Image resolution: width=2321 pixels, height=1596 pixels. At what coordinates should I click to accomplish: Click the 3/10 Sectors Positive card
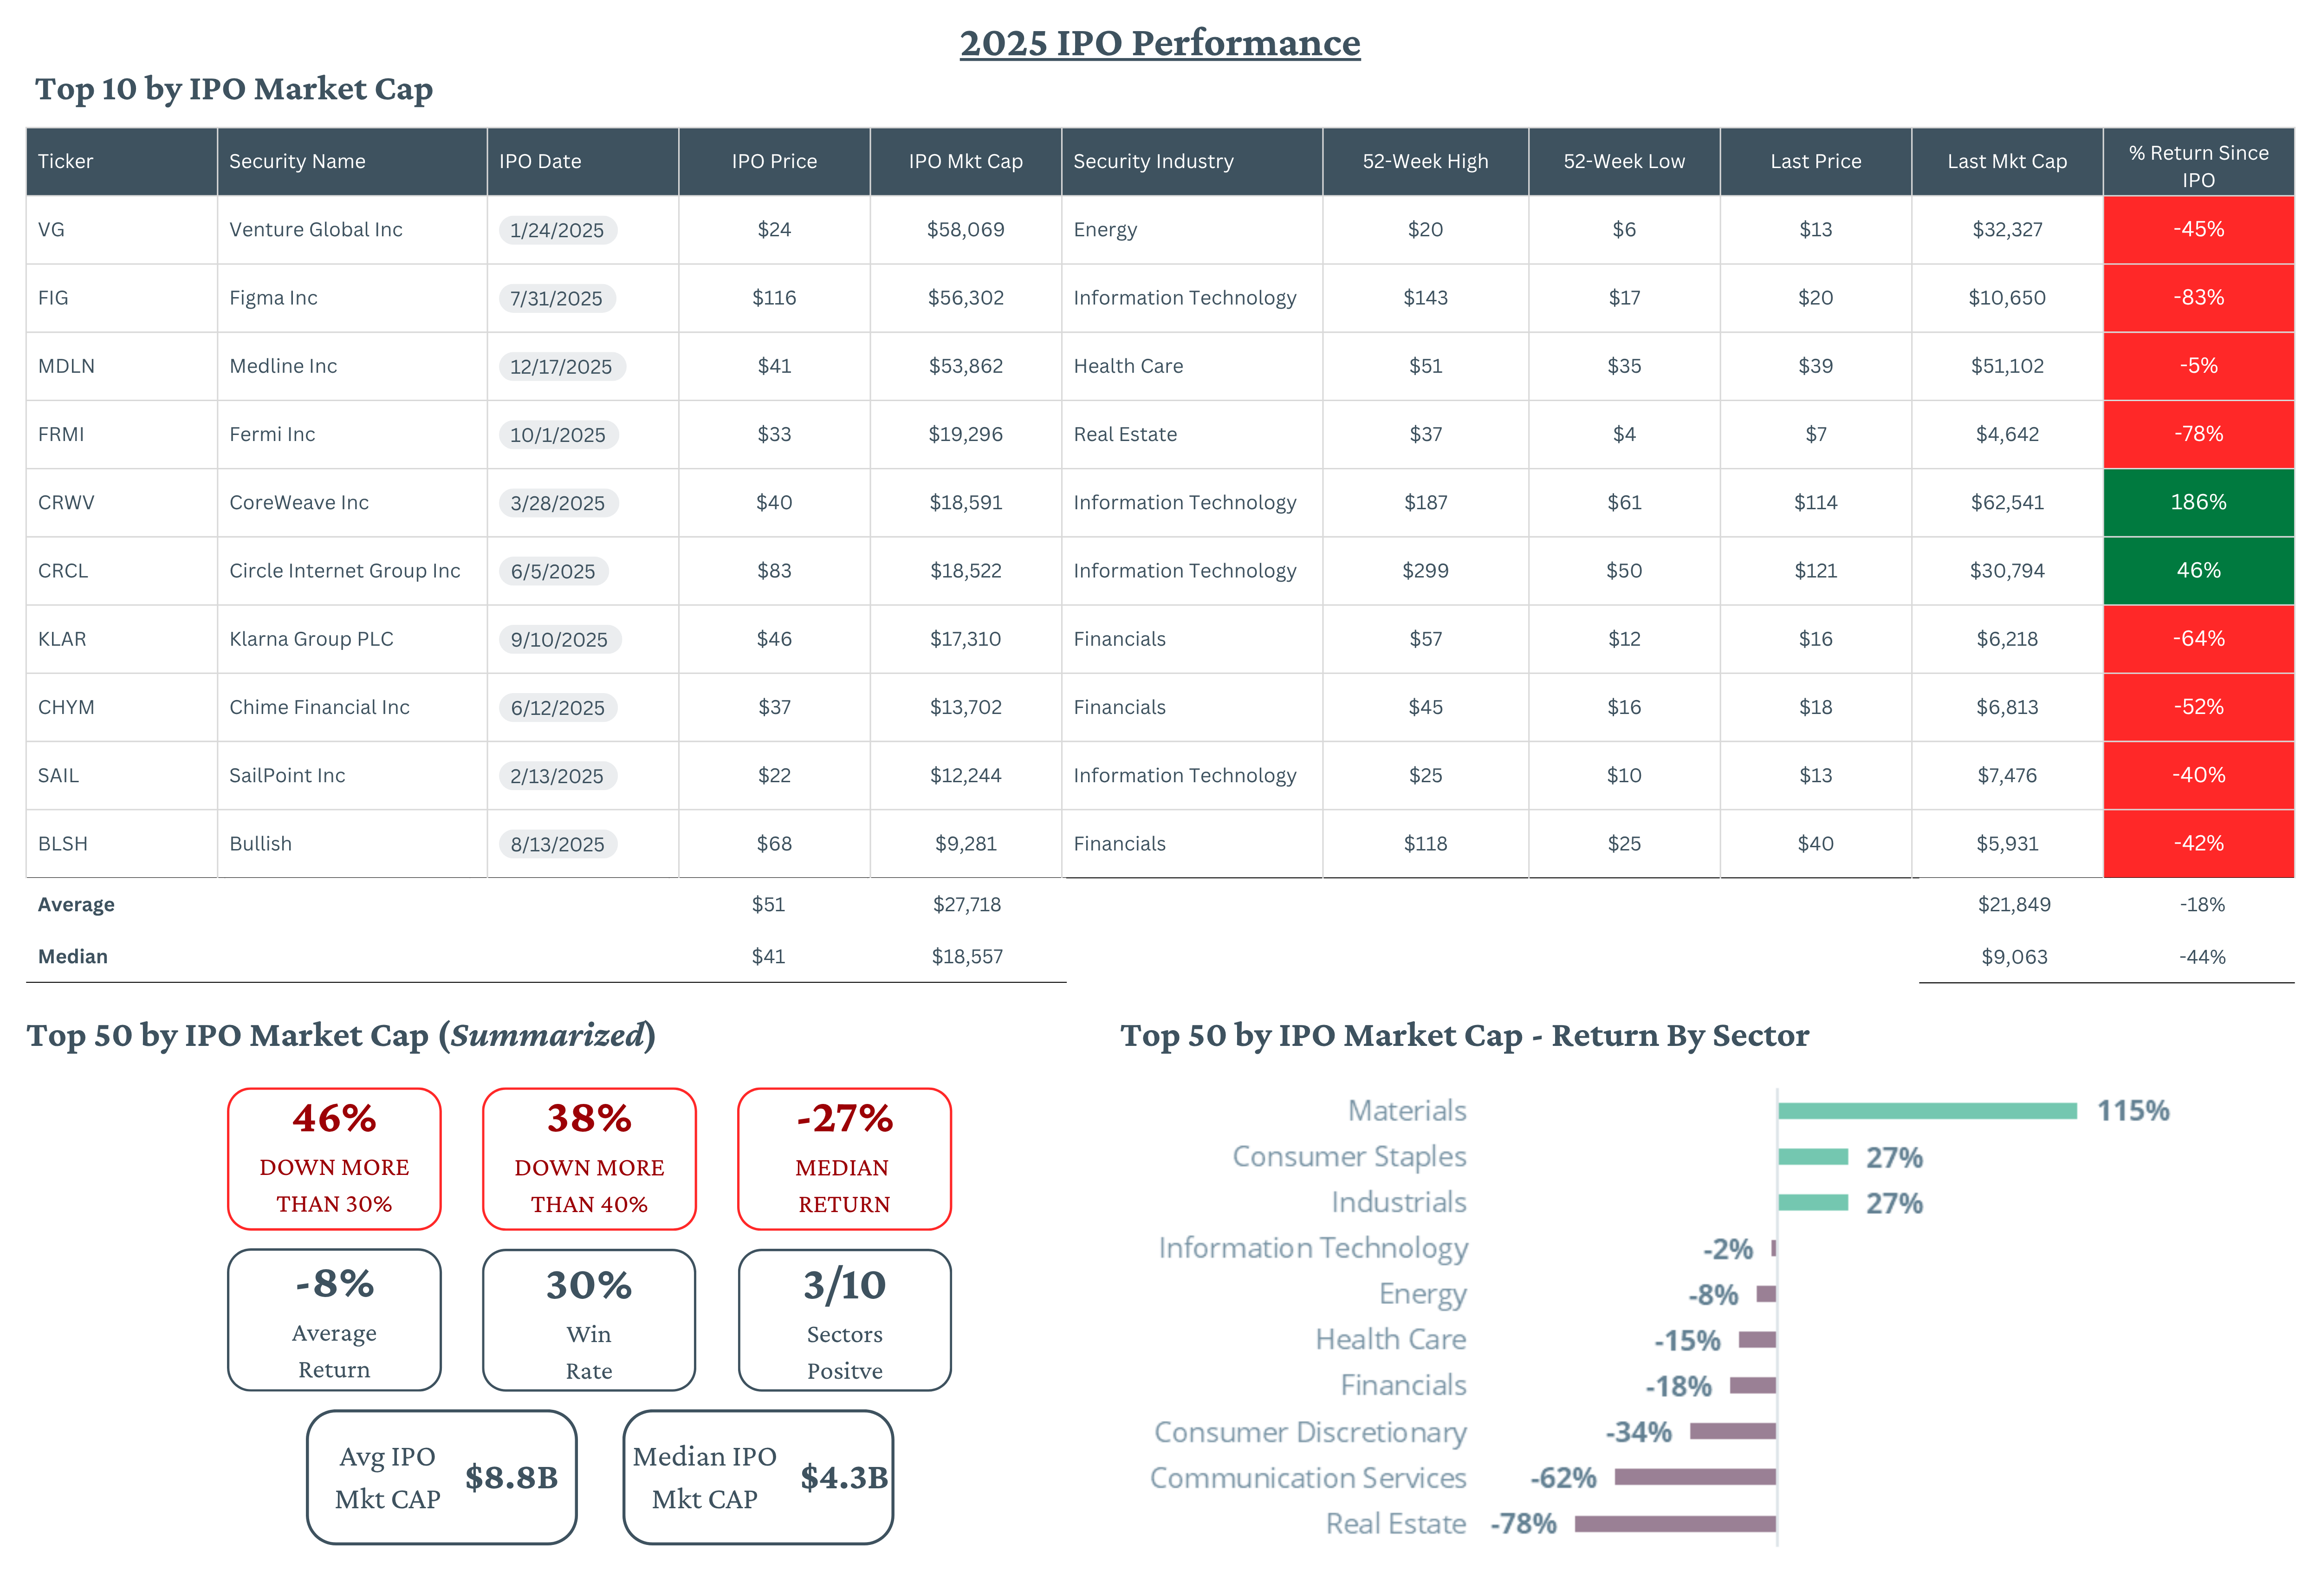(844, 1320)
